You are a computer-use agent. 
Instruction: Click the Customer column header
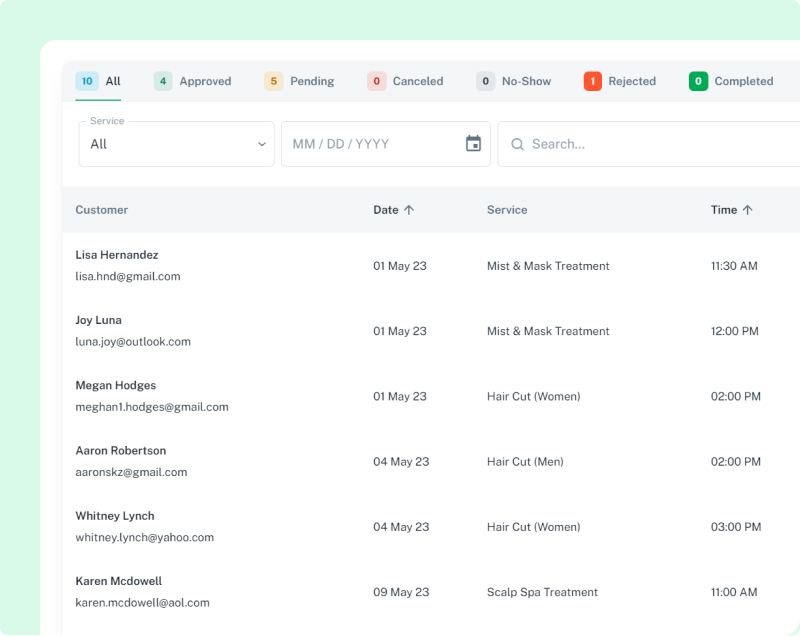pyautogui.click(x=101, y=210)
